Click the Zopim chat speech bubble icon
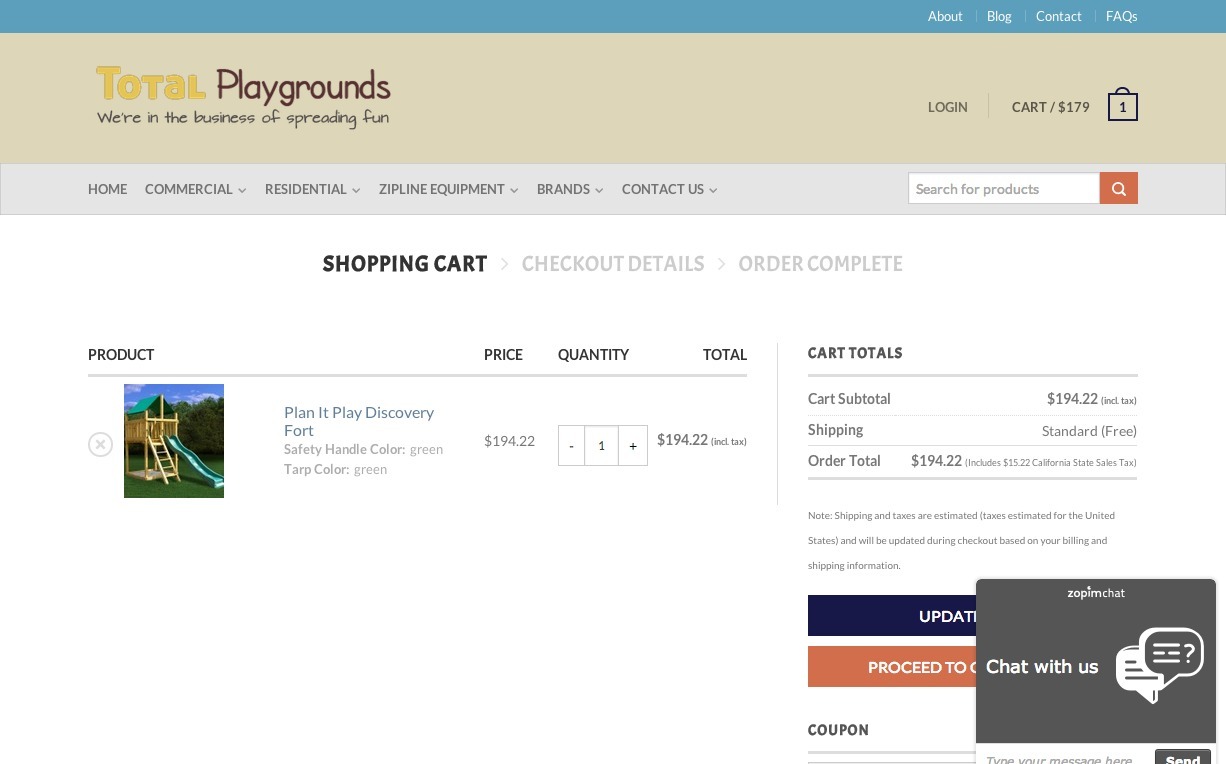The width and height of the screenshot is (1226, 764). pyautogui.click(x=1159, y=665)
